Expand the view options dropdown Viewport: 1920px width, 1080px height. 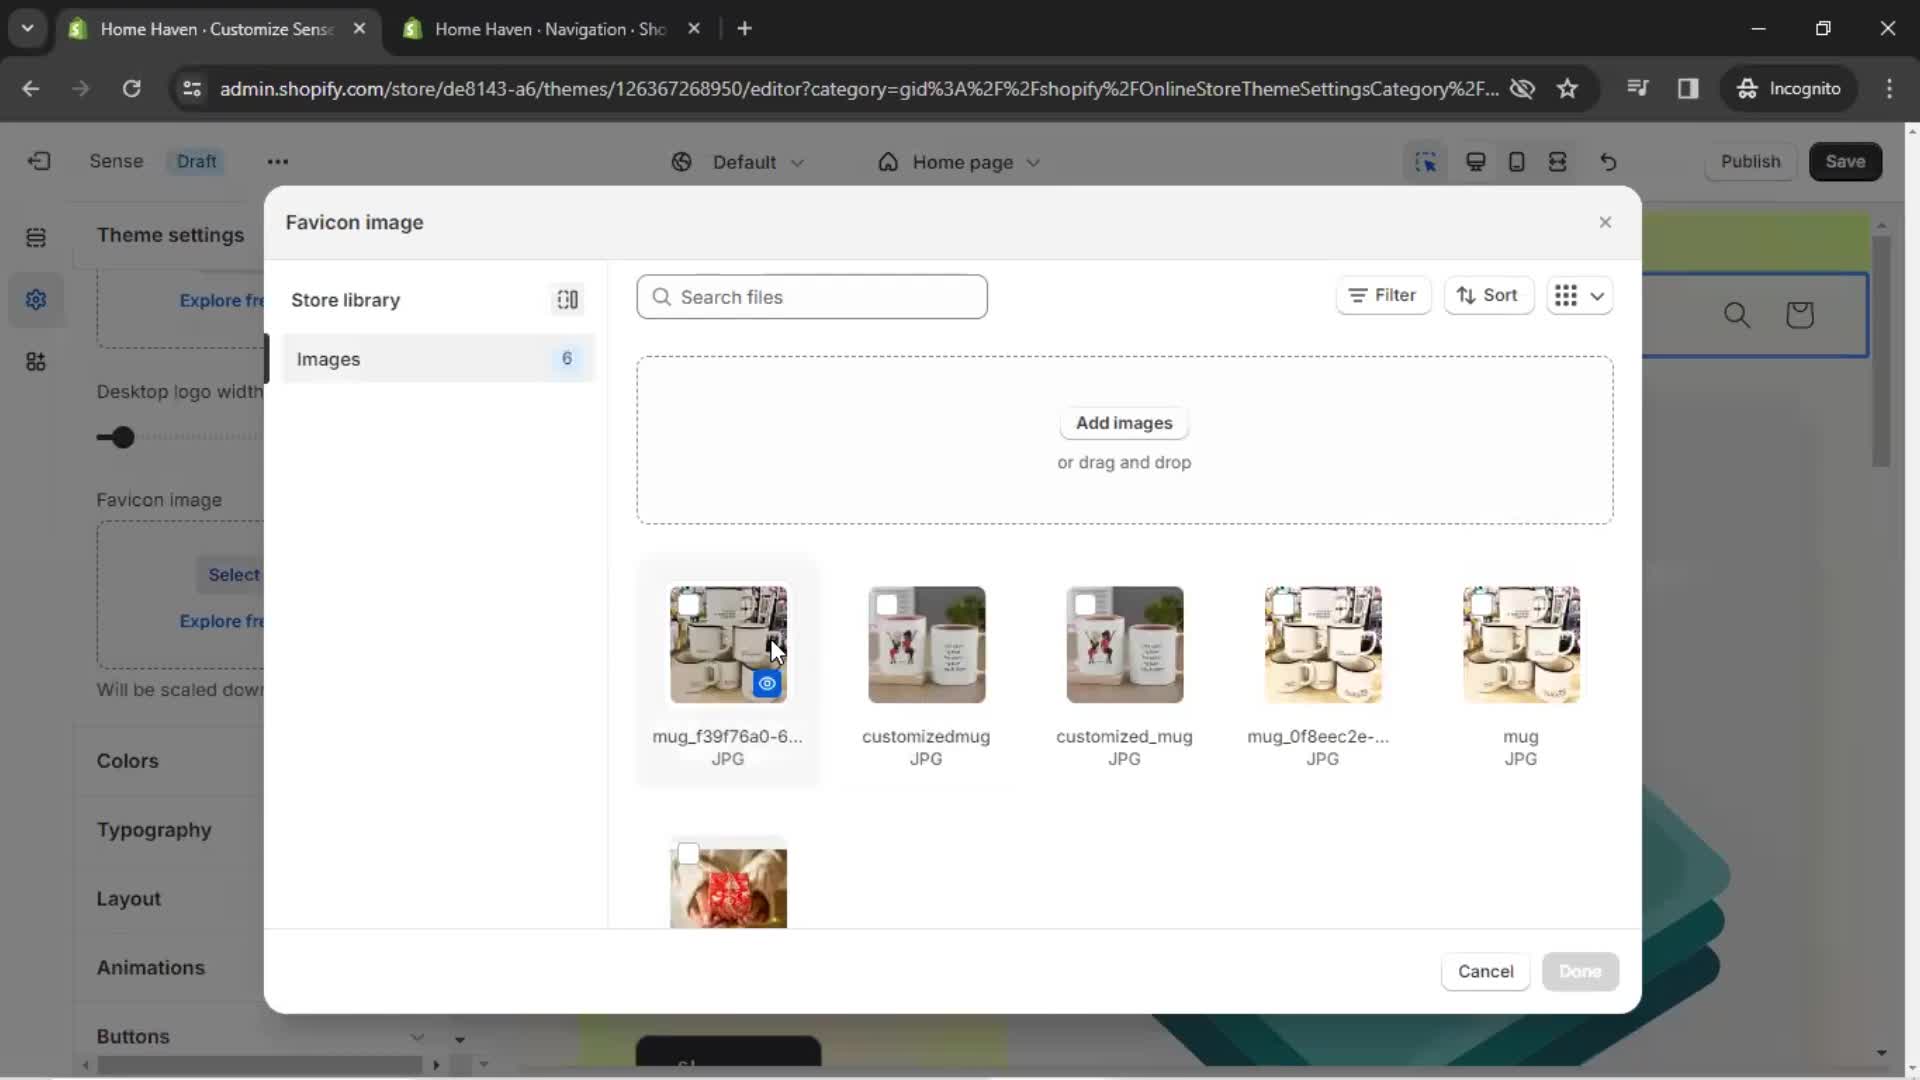(1597, 295)
